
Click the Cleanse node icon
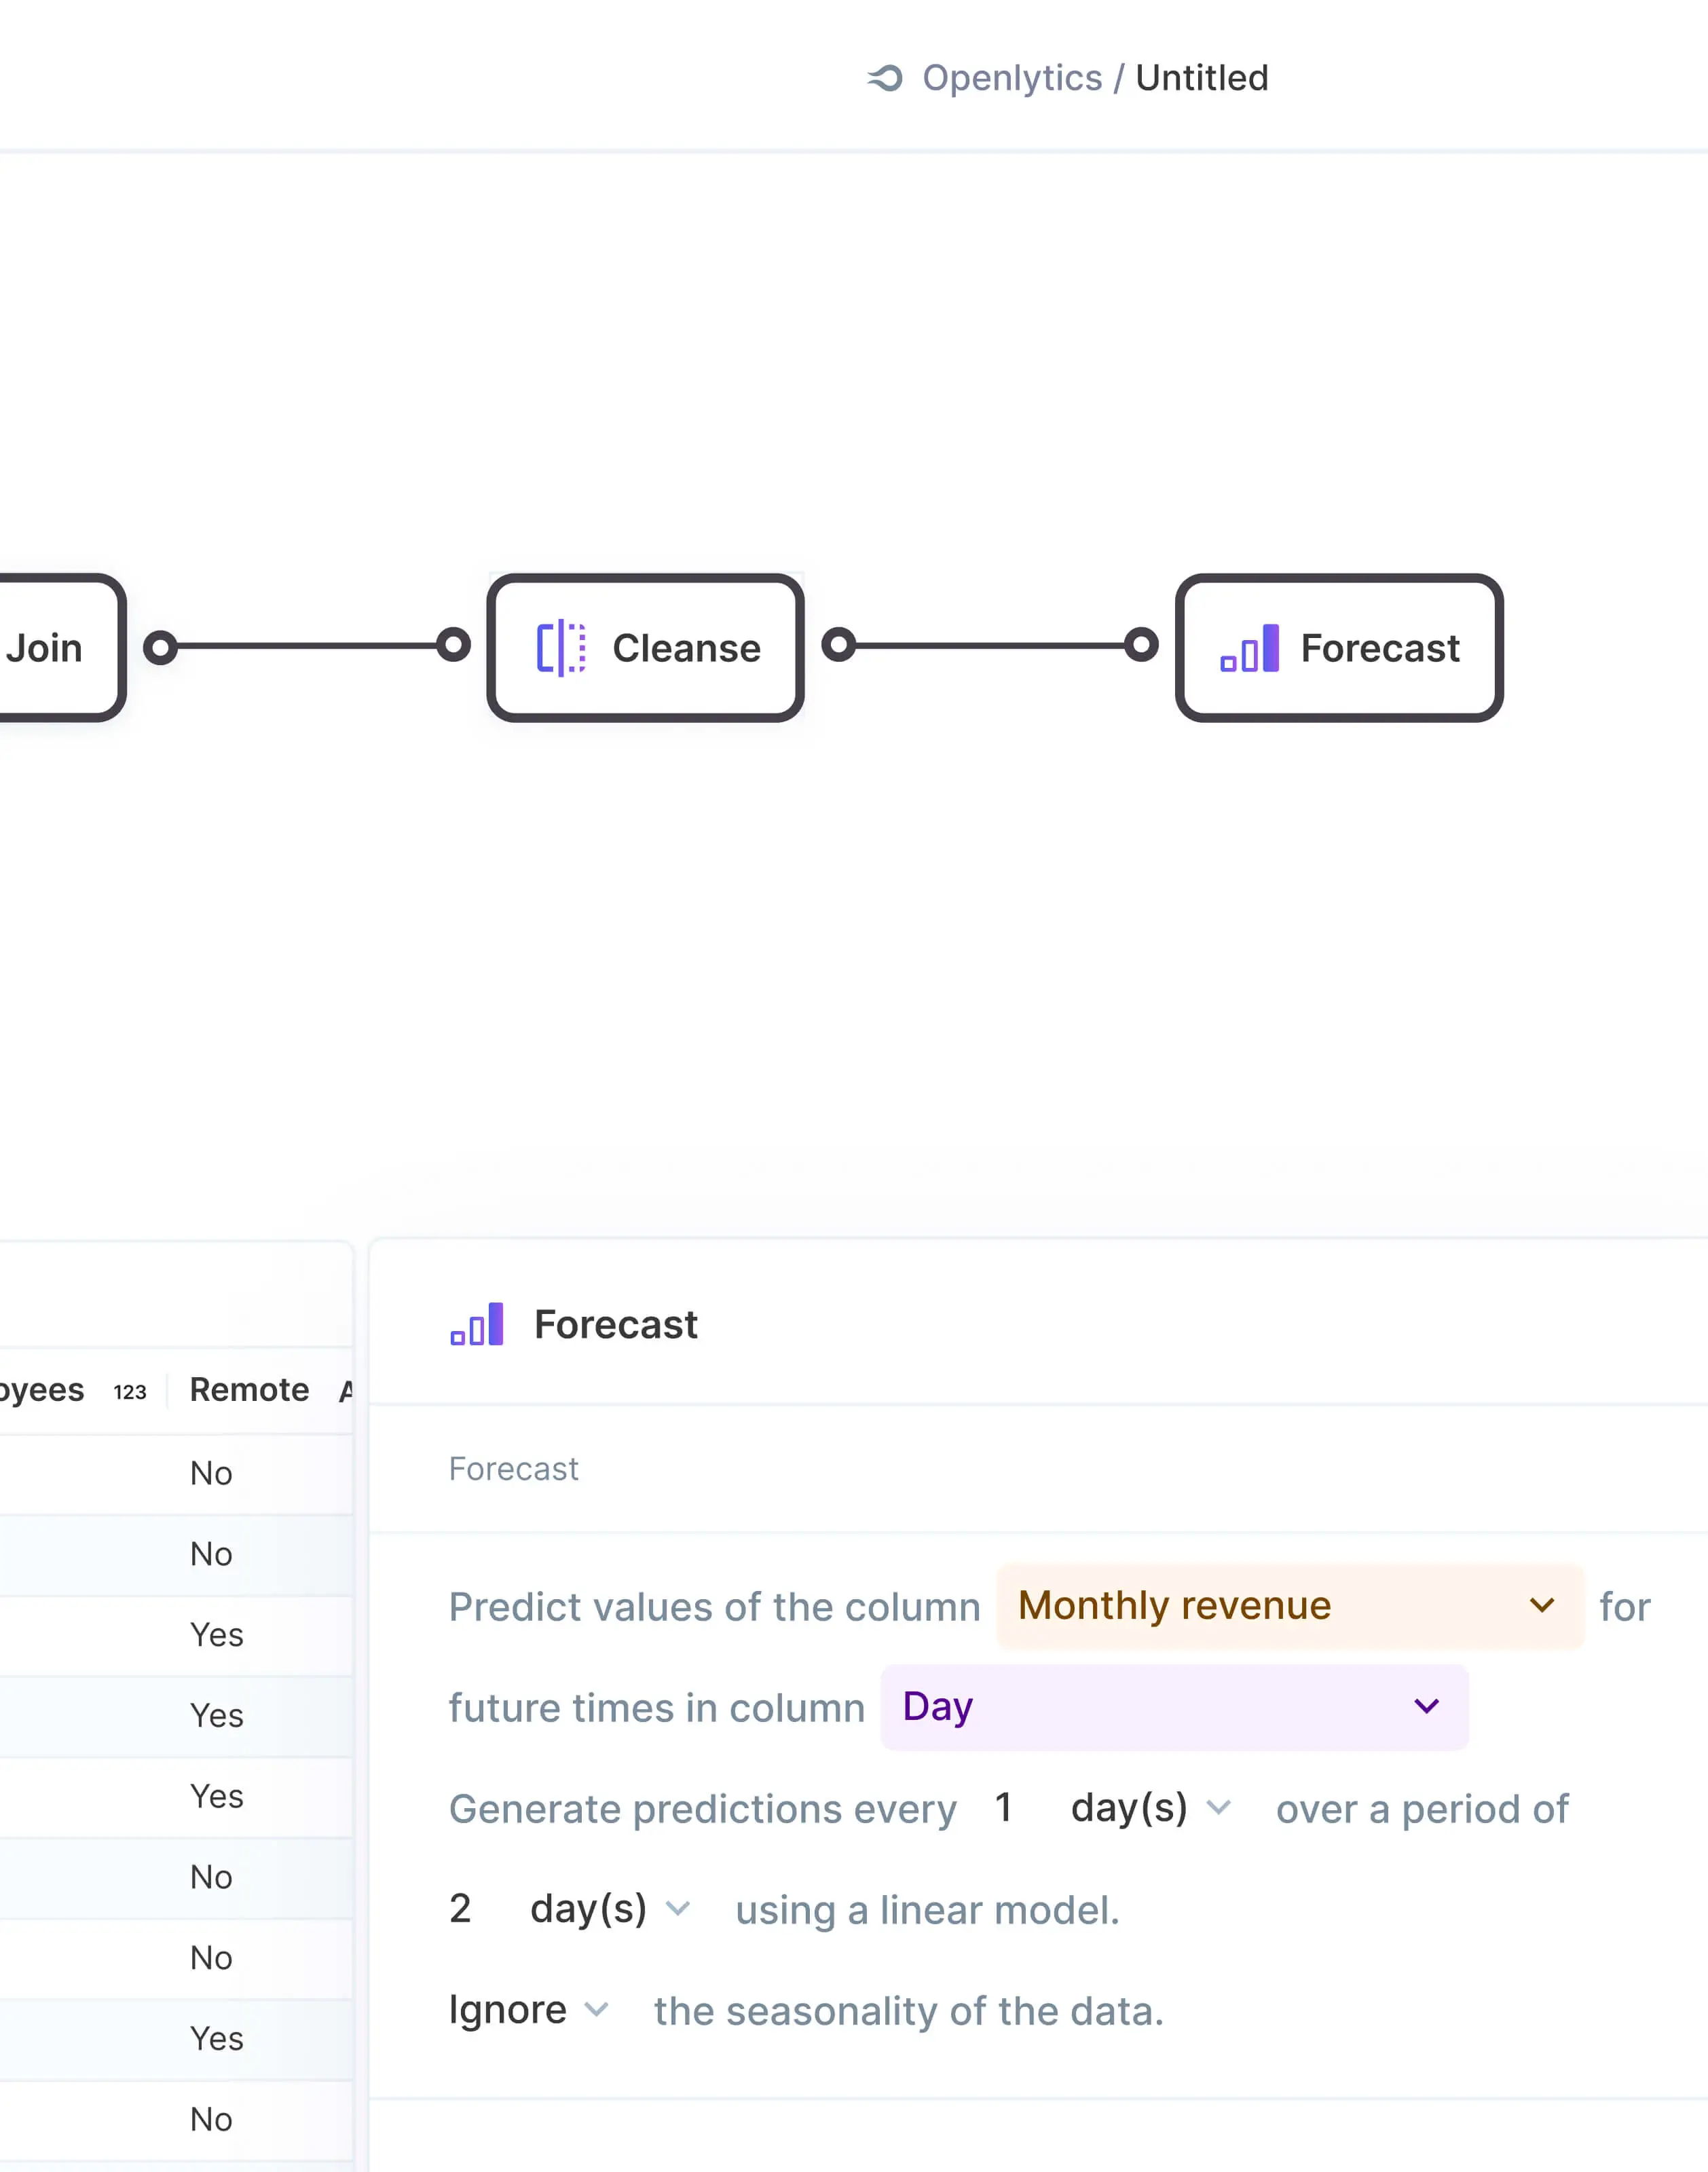click(561, 648)
